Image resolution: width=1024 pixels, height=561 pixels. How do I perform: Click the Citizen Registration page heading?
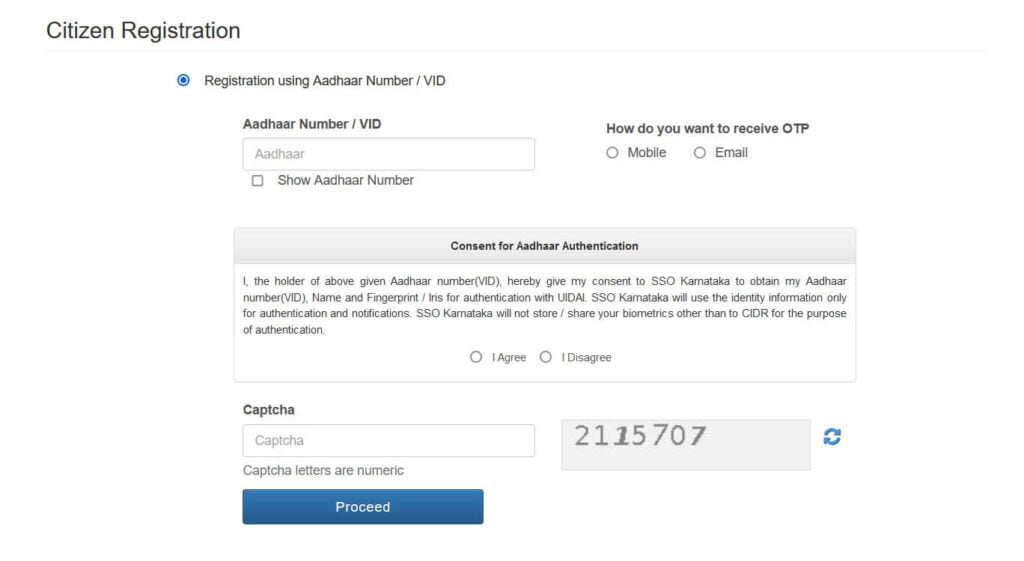[143, 31]
